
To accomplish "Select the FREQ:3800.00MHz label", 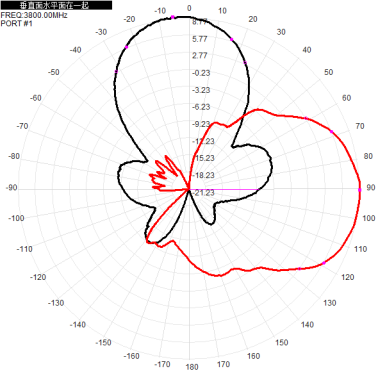I will point(34,15).
